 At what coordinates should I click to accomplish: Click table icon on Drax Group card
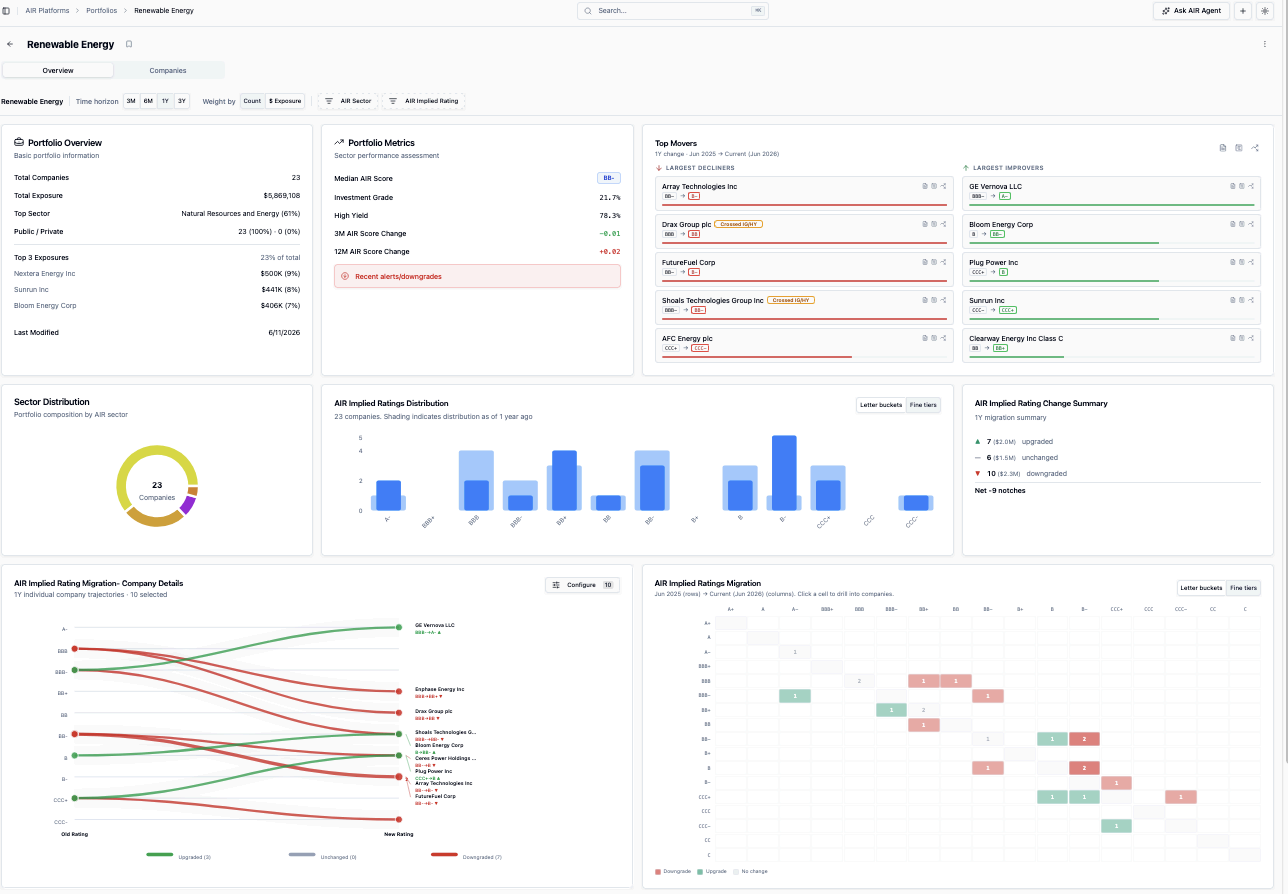click(934, 224)
